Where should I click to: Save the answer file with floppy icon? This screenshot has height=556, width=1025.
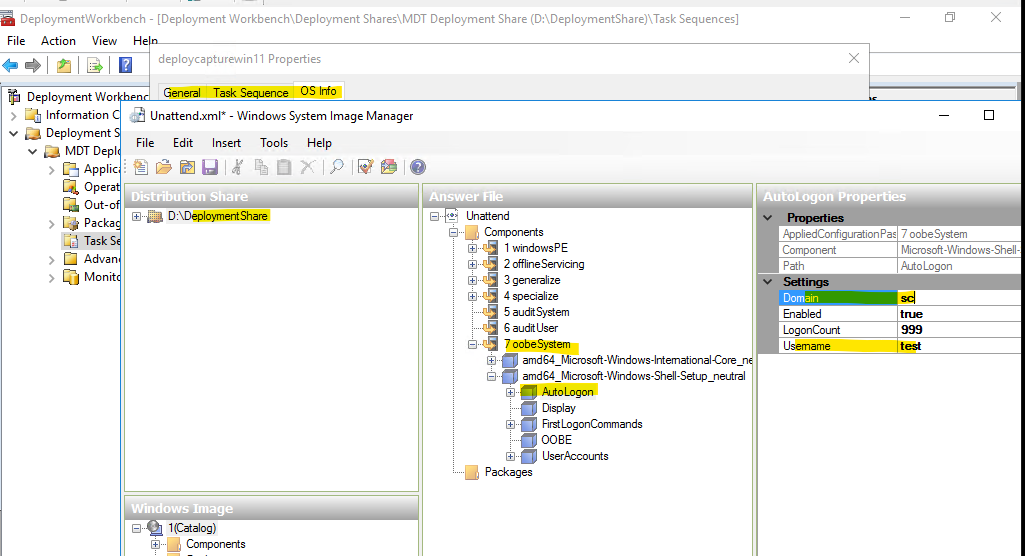pyautogui.click(x=210, y=167)
